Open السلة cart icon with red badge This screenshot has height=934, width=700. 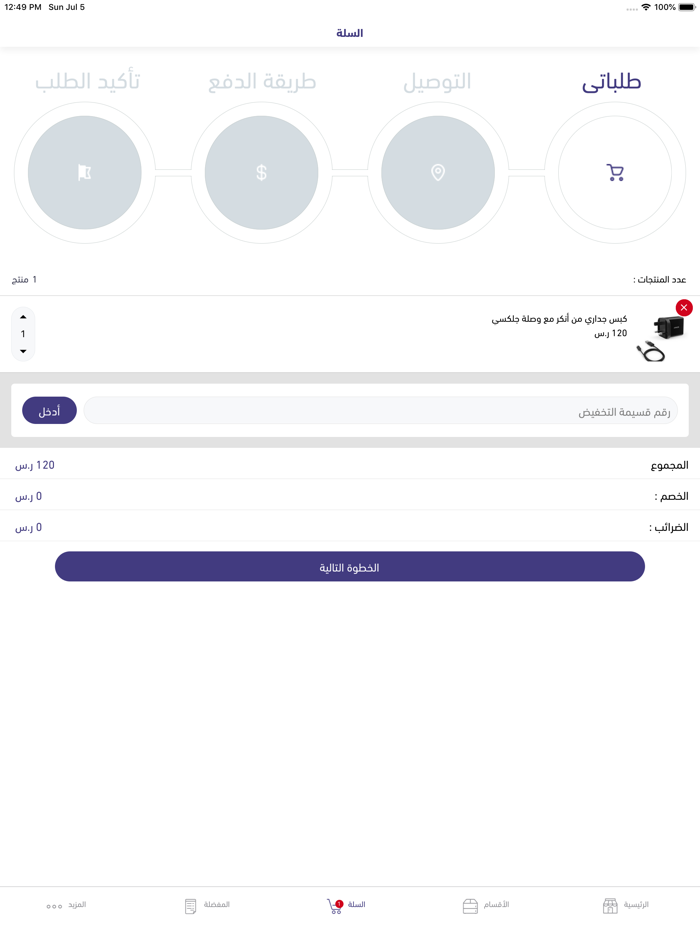point(332,905)
